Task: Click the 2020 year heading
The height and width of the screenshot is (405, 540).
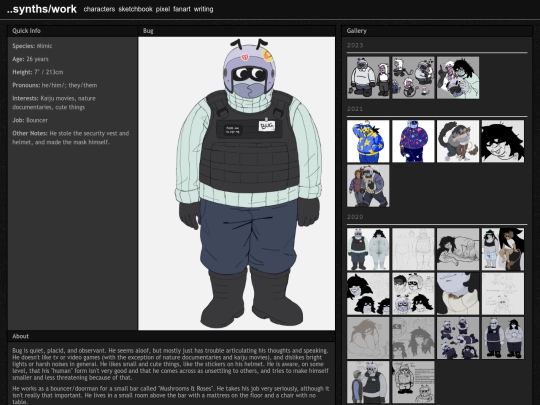Action: point(355,217)
